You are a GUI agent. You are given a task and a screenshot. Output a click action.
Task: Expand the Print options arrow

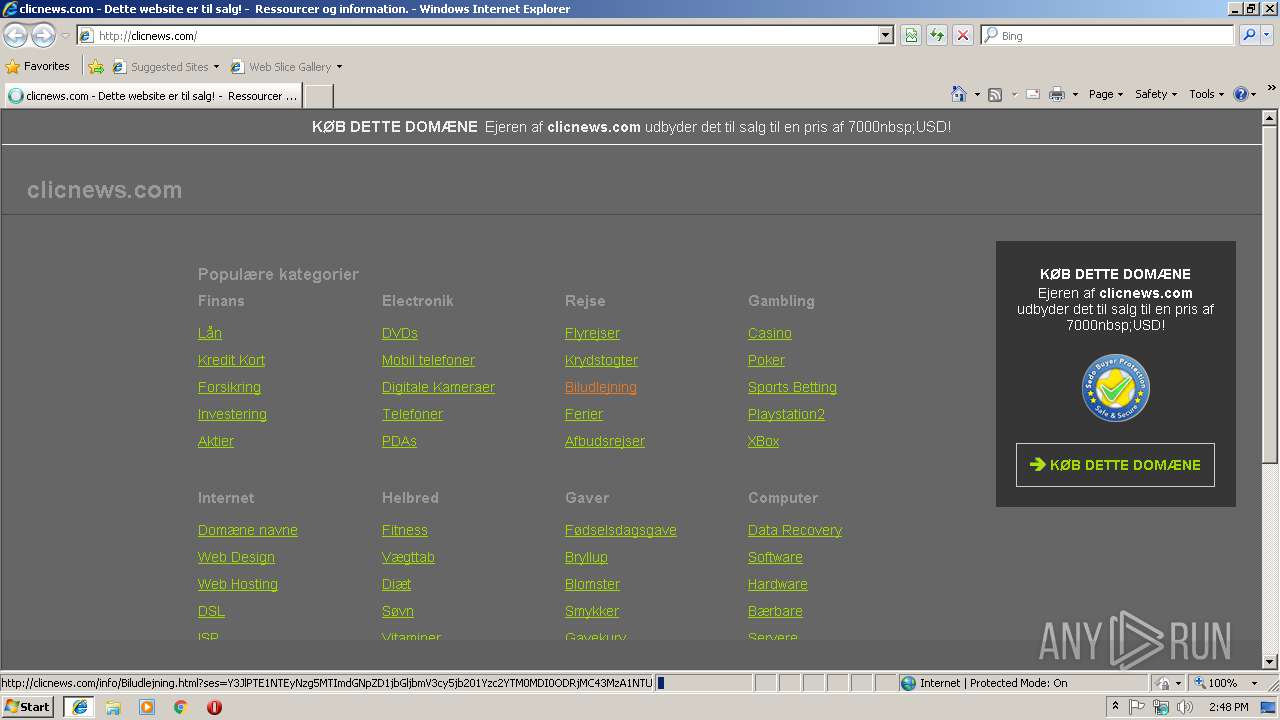pyautogui.click(x=1075, y=94)
